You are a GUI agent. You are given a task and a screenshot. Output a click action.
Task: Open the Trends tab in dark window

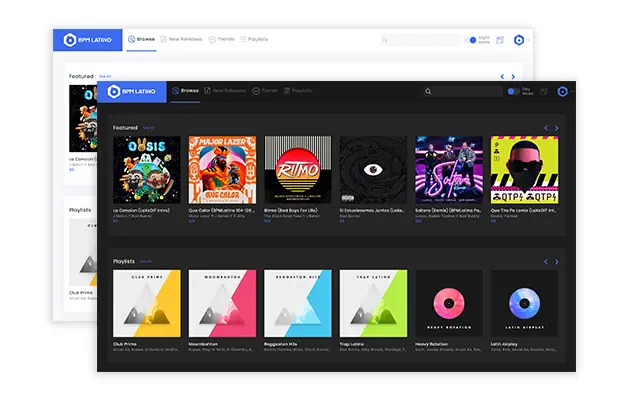tap(265, 91)
